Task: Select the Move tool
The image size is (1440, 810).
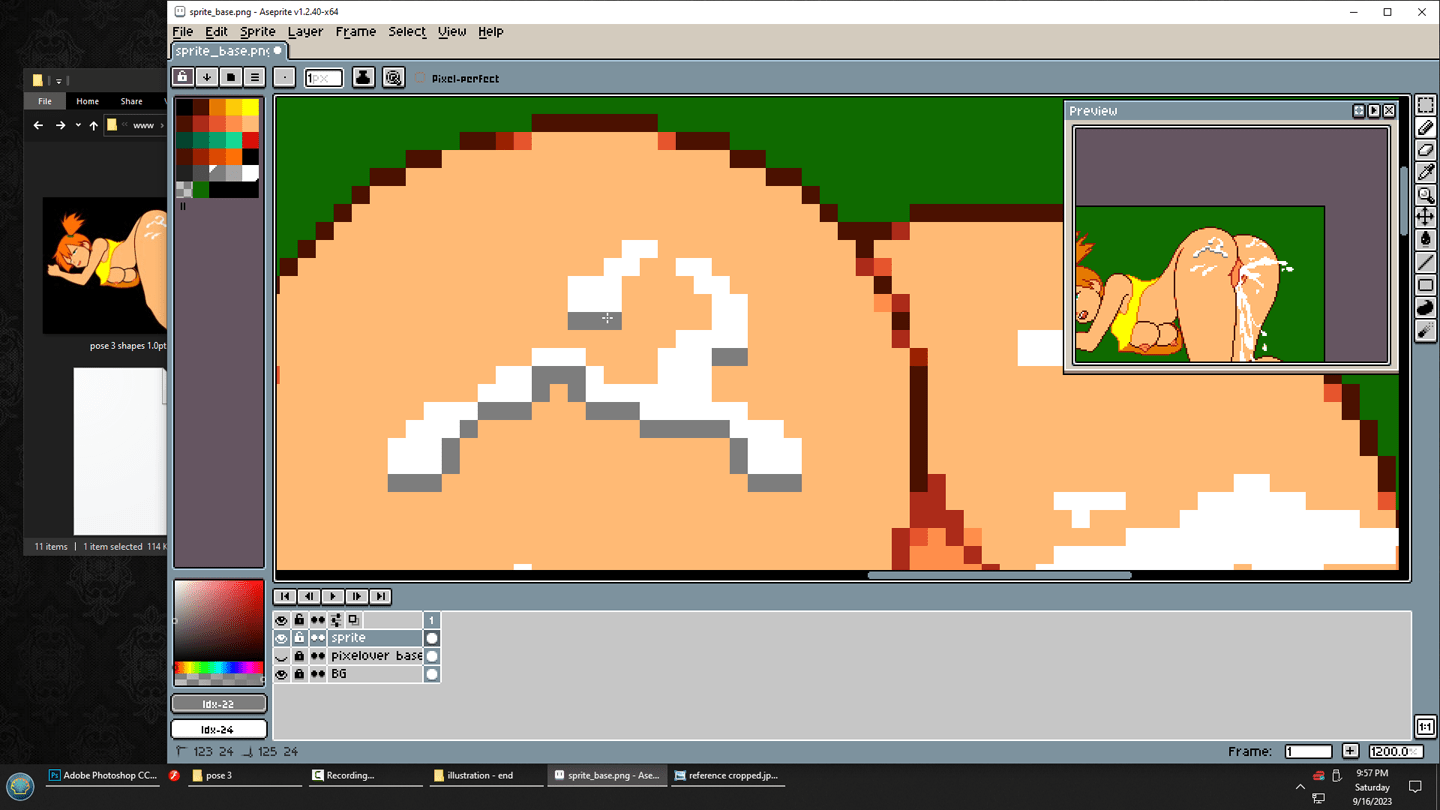Action: coord(1425,217)
